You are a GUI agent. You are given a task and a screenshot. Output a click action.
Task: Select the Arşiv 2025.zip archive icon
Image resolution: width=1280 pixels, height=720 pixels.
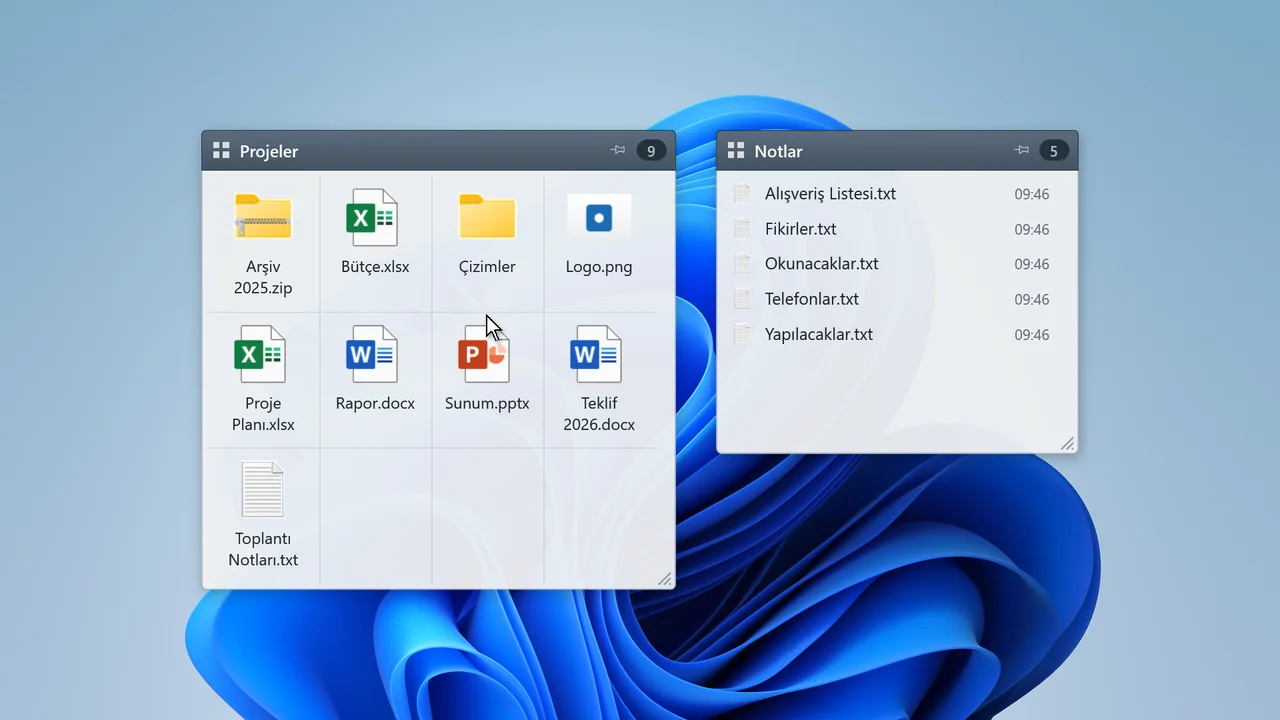263,217
